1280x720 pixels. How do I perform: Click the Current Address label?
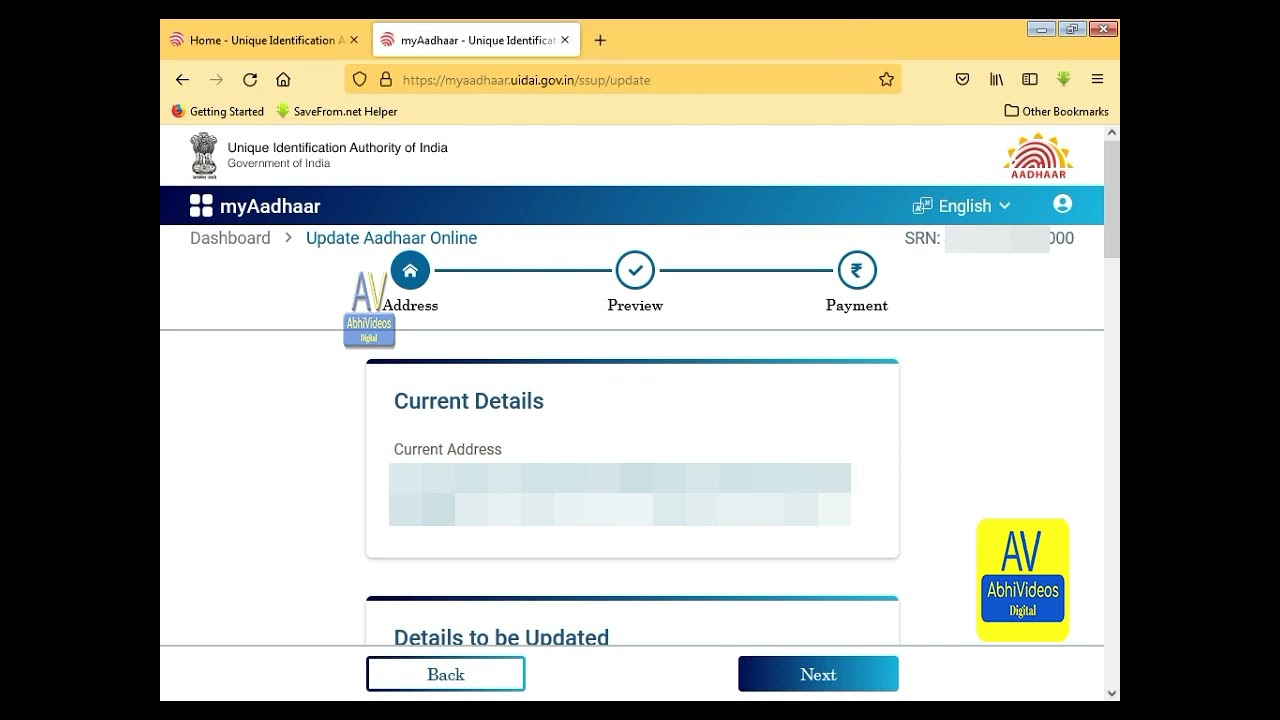(448, 450)
